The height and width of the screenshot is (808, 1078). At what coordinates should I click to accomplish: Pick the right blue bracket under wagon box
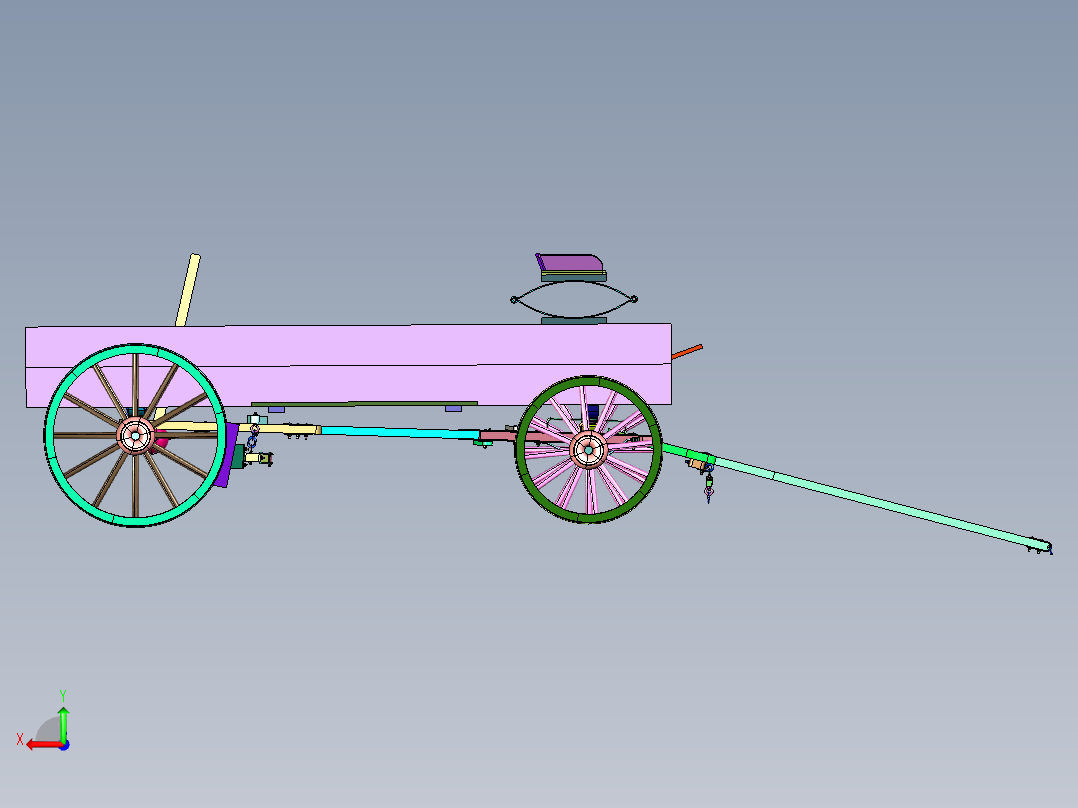453,408
